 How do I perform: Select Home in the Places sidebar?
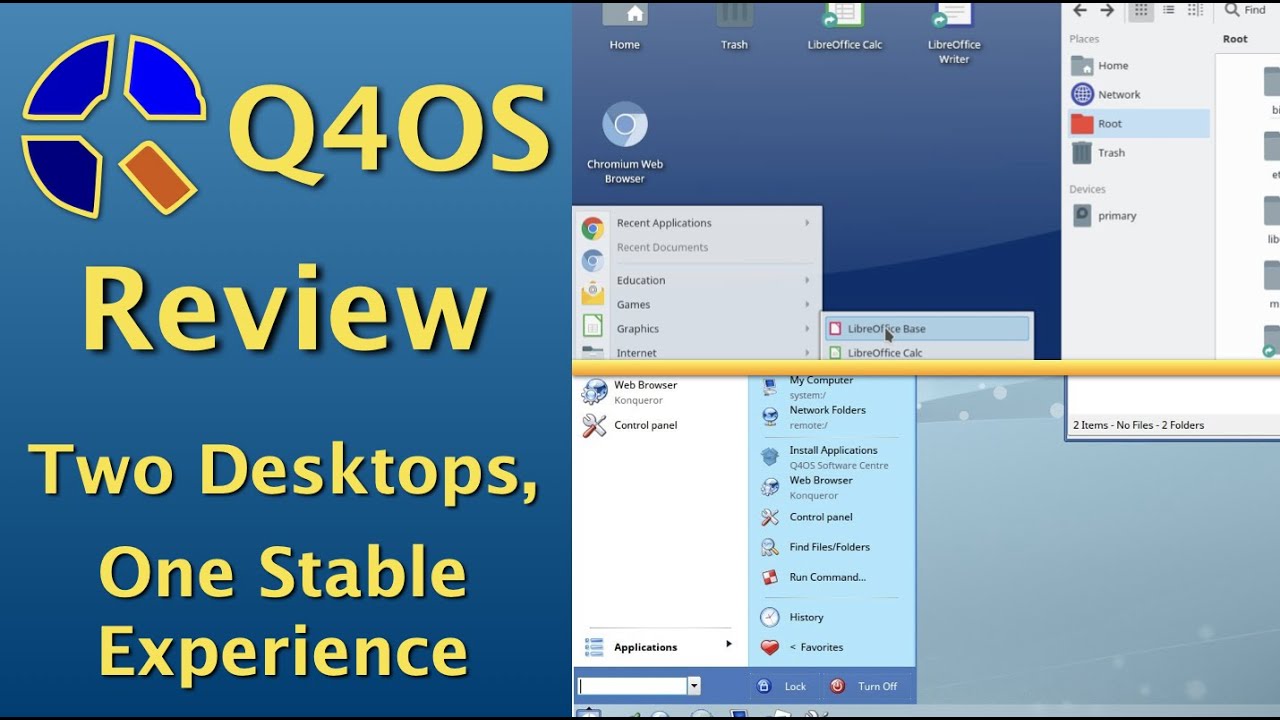[1139, 66]
